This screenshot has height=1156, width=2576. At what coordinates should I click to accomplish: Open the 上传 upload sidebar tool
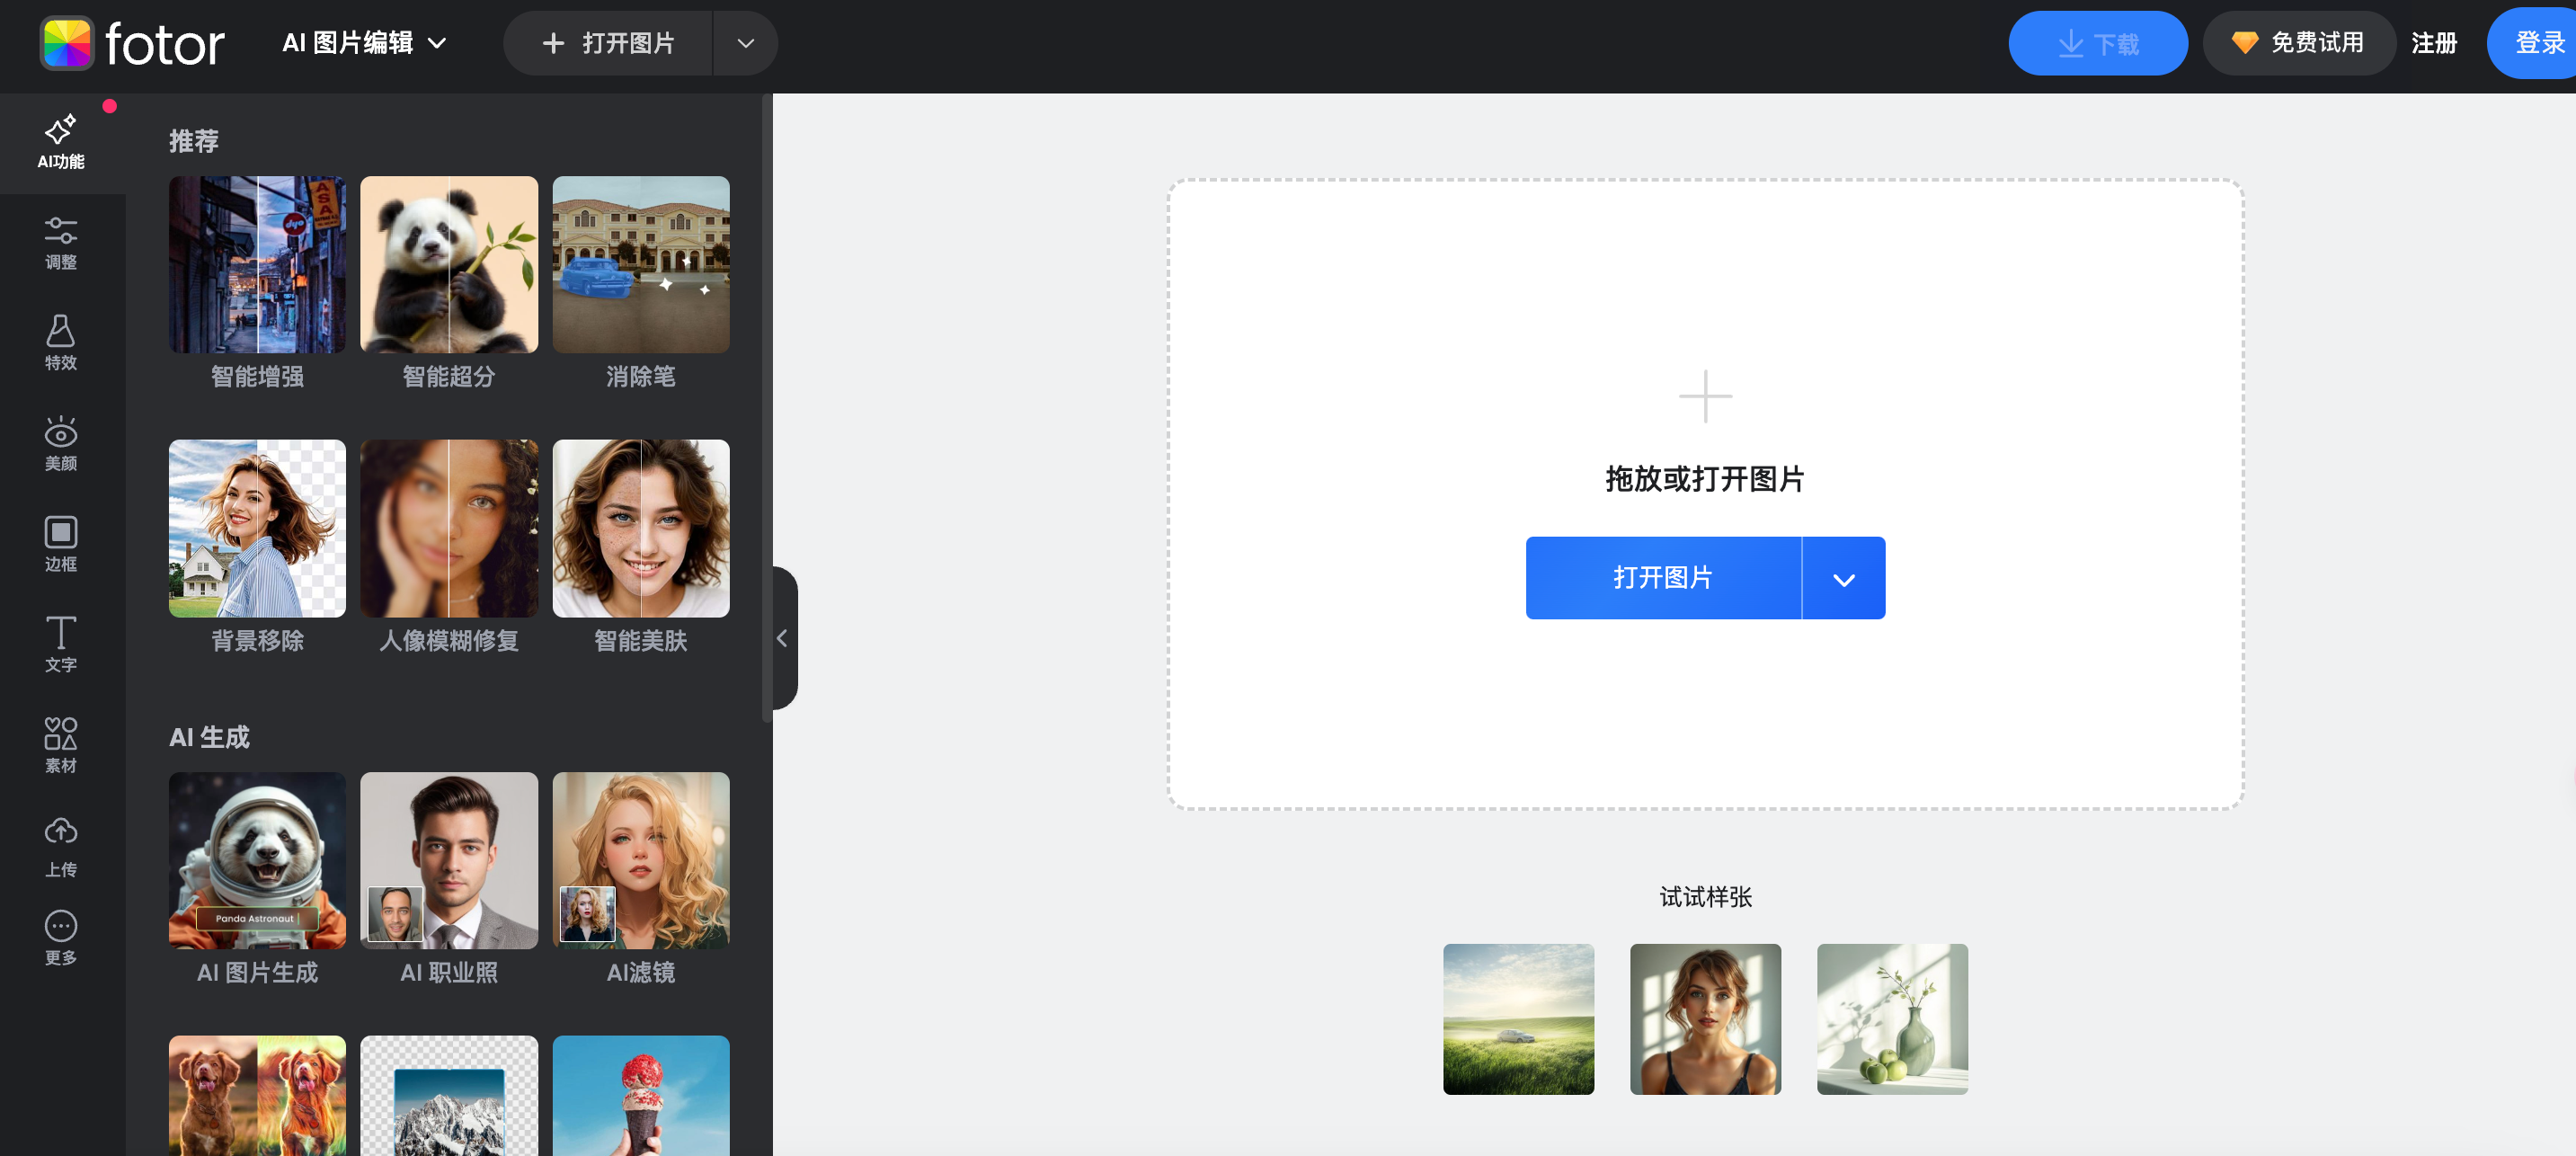click(61, 847)
